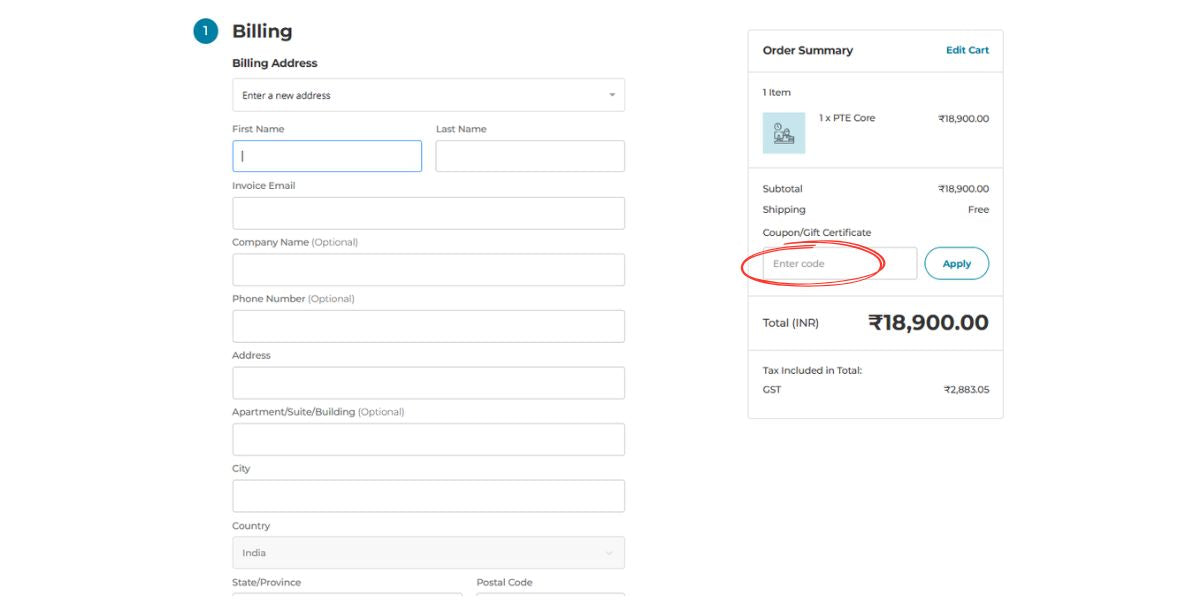The width and height of the screenshot is (1200, 600).
Task: Expand the Country dropdown showing India
Action: click(x=428, y=553)
